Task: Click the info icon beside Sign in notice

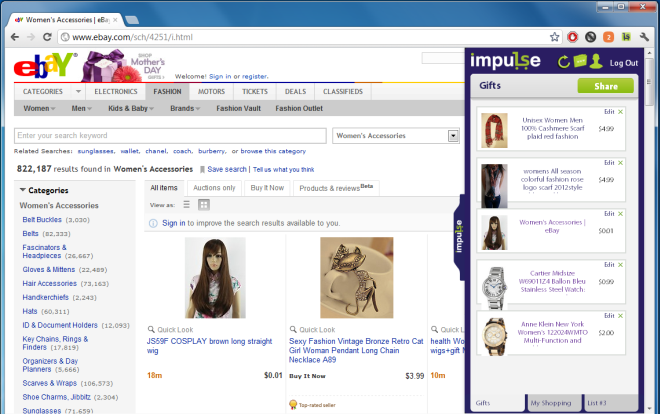Action: point(153,223)
